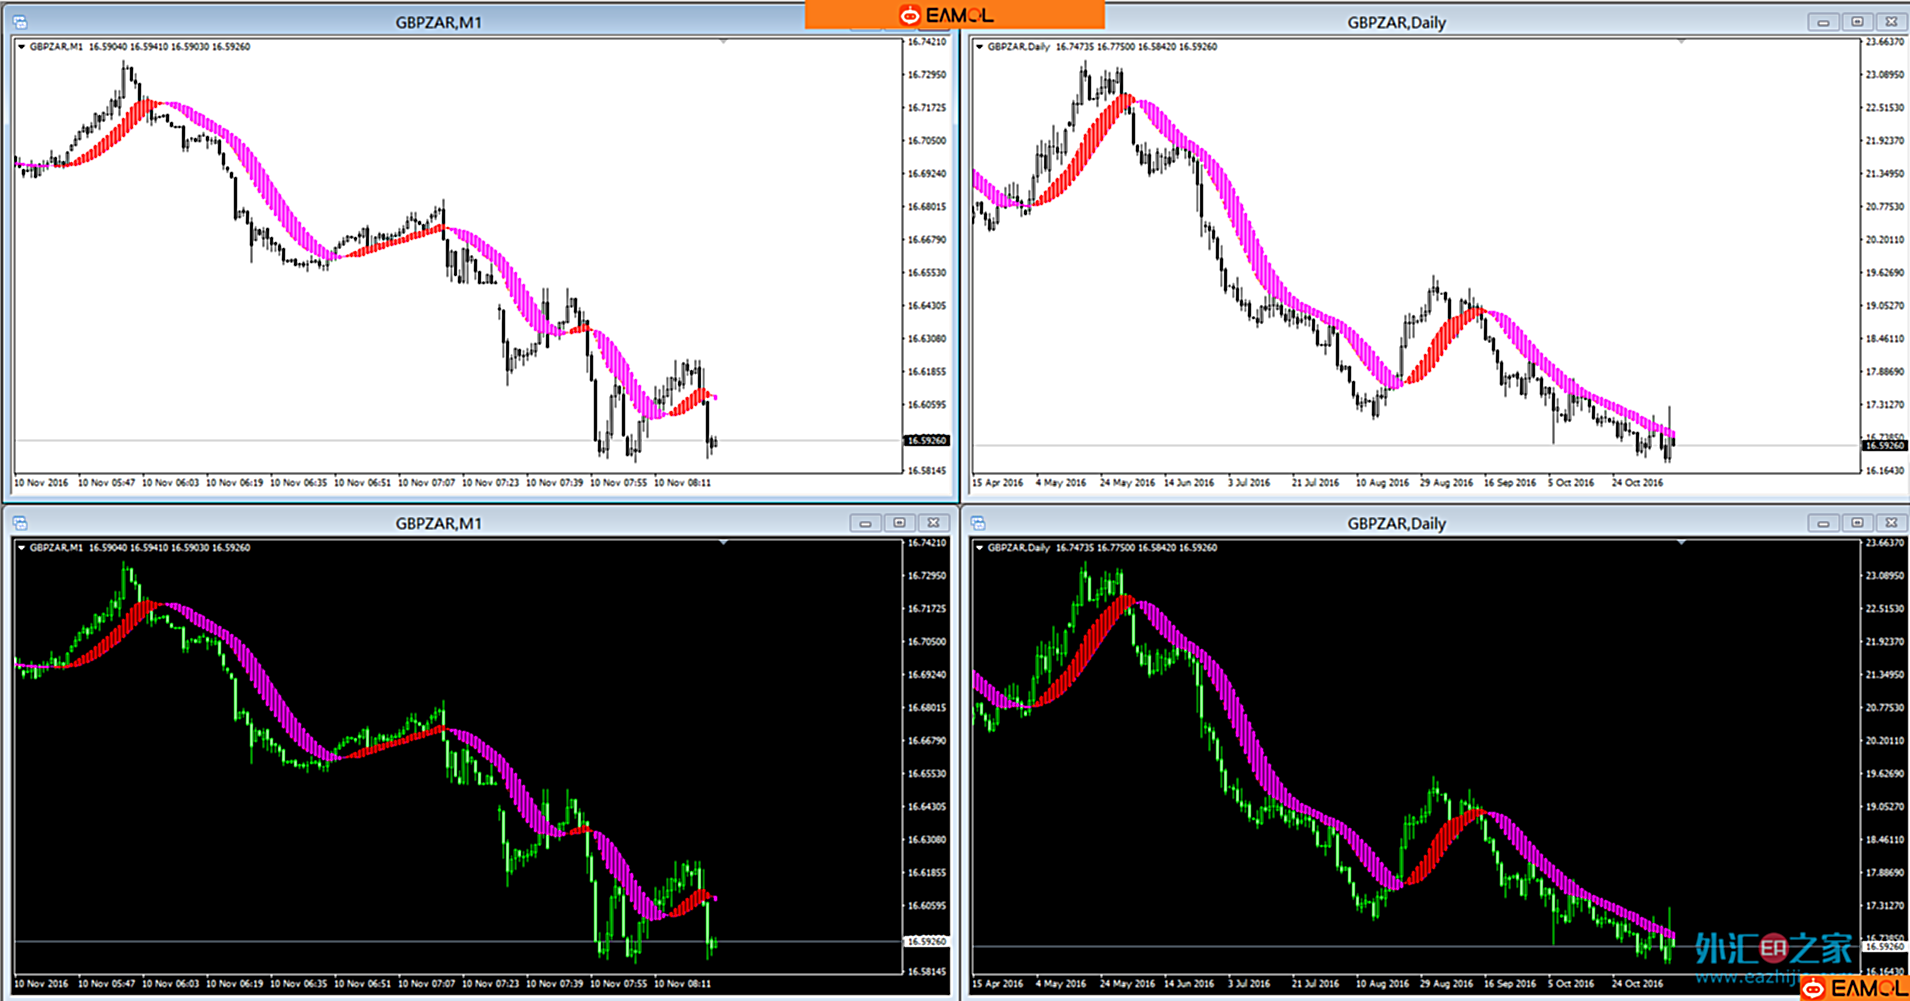
Task: Click current price label 16.59260 on white M1 chart
Action: [x=927, y=440]
